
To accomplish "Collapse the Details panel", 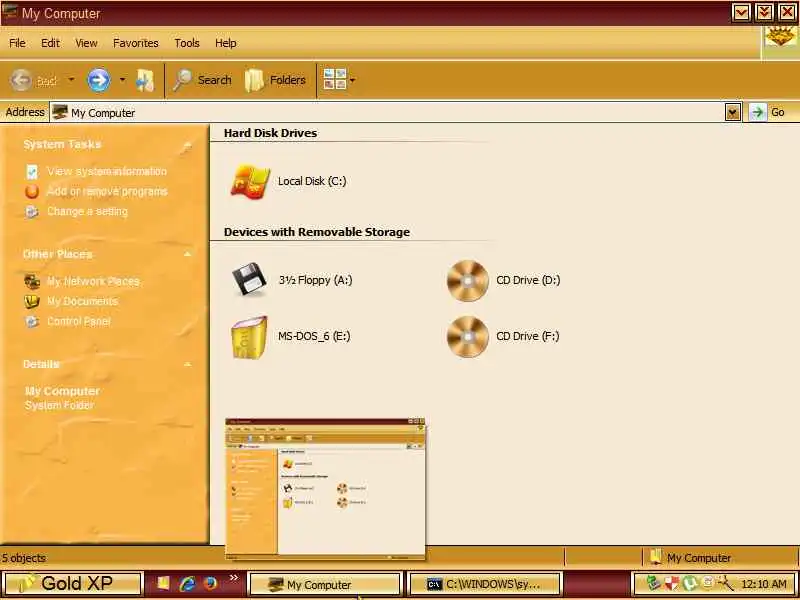I will (187, 364).
